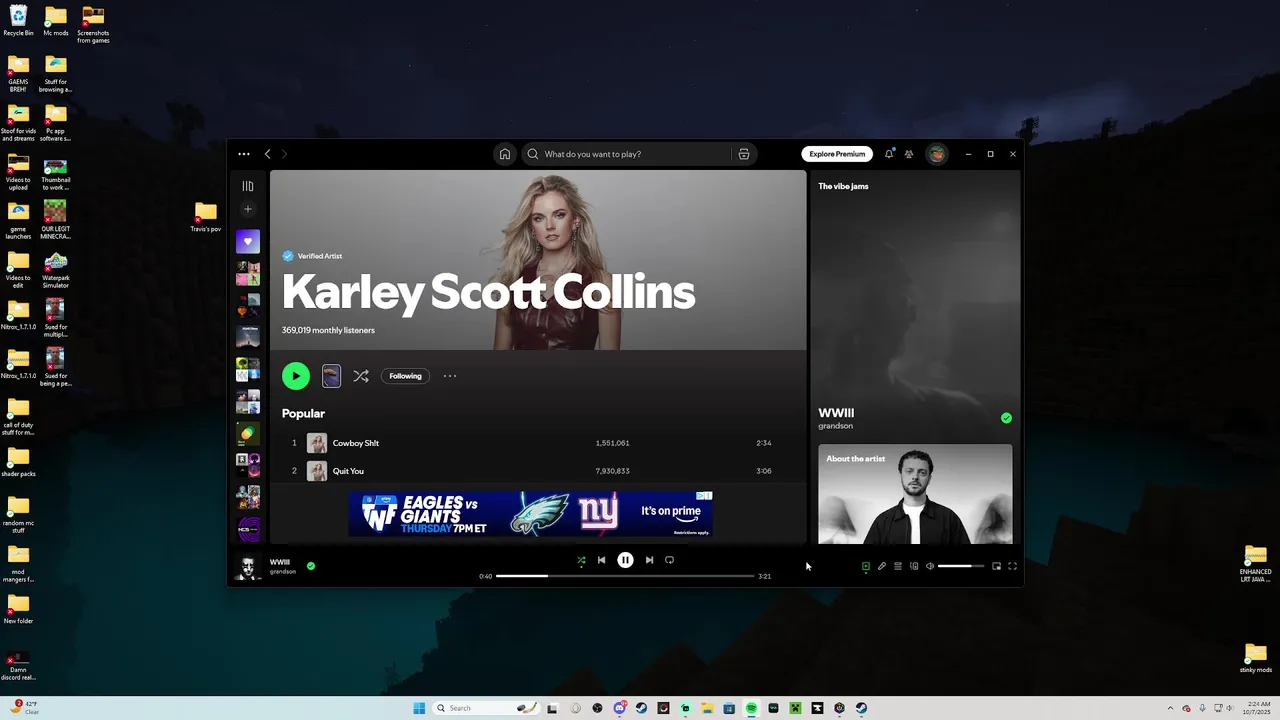Screen dimensions: 1280x720
Task: Collapse Your Library sidebar icon
Action: [x=248, y=186]
